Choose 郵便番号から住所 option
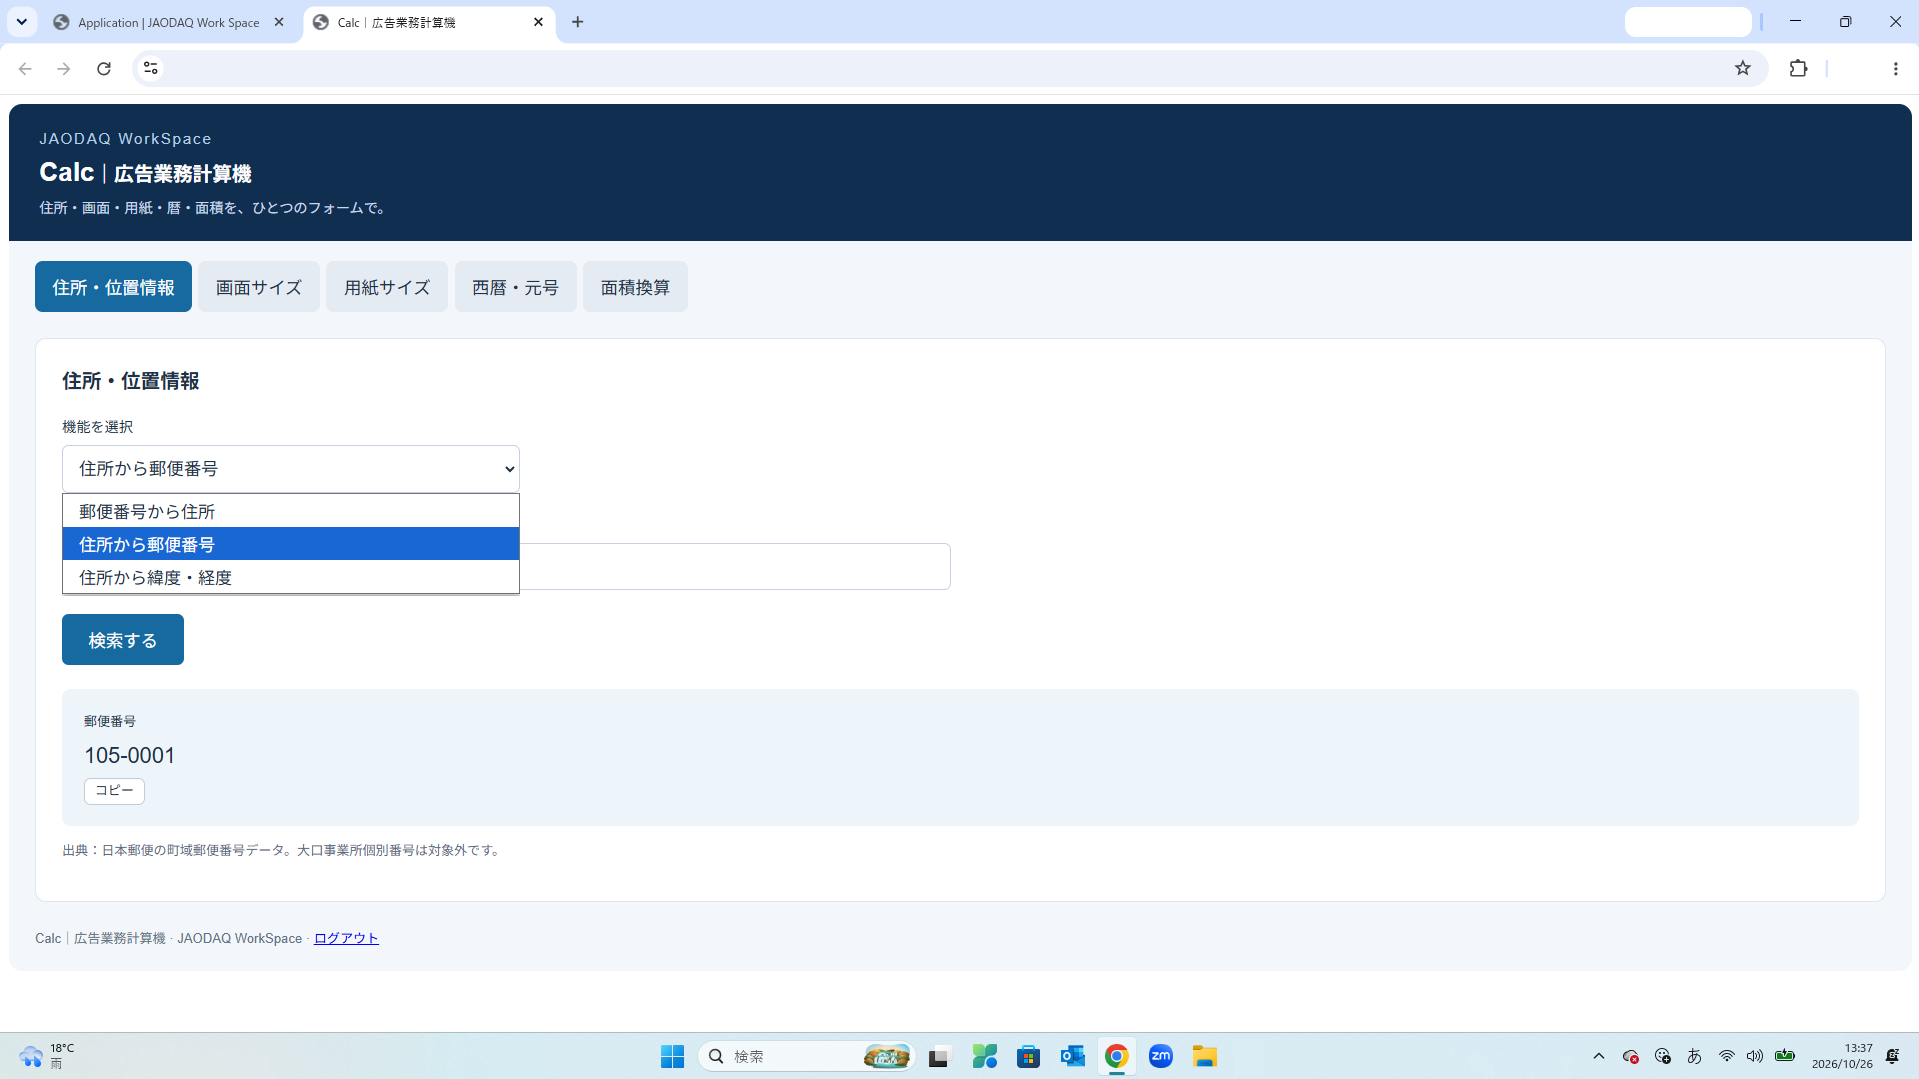Image resolution: width=1919 pixels, height=1079 pixels. 291,511
